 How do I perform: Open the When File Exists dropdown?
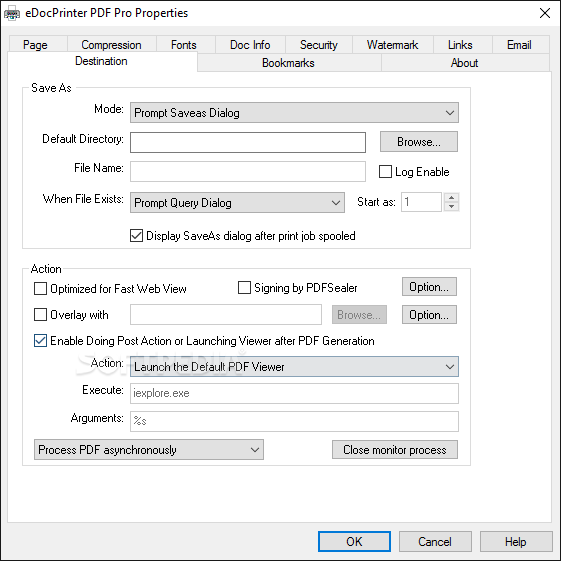(237, 203)
